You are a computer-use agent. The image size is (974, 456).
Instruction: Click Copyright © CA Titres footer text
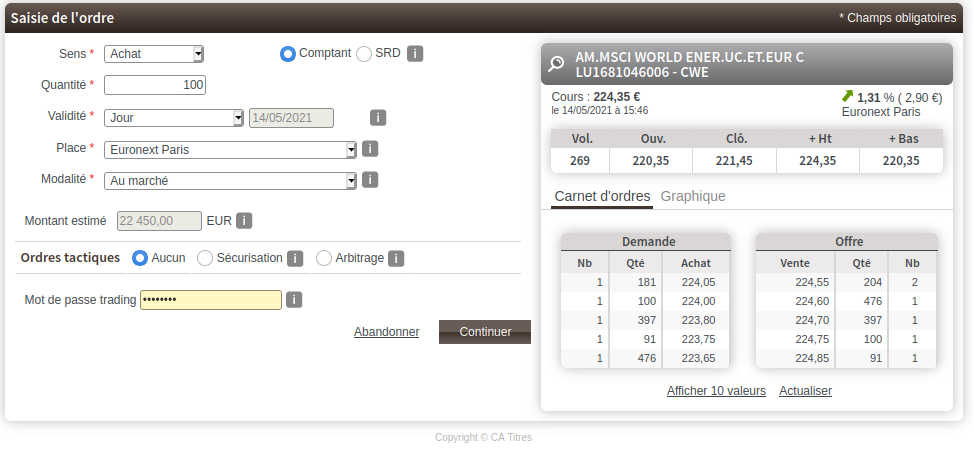[483, 437]
